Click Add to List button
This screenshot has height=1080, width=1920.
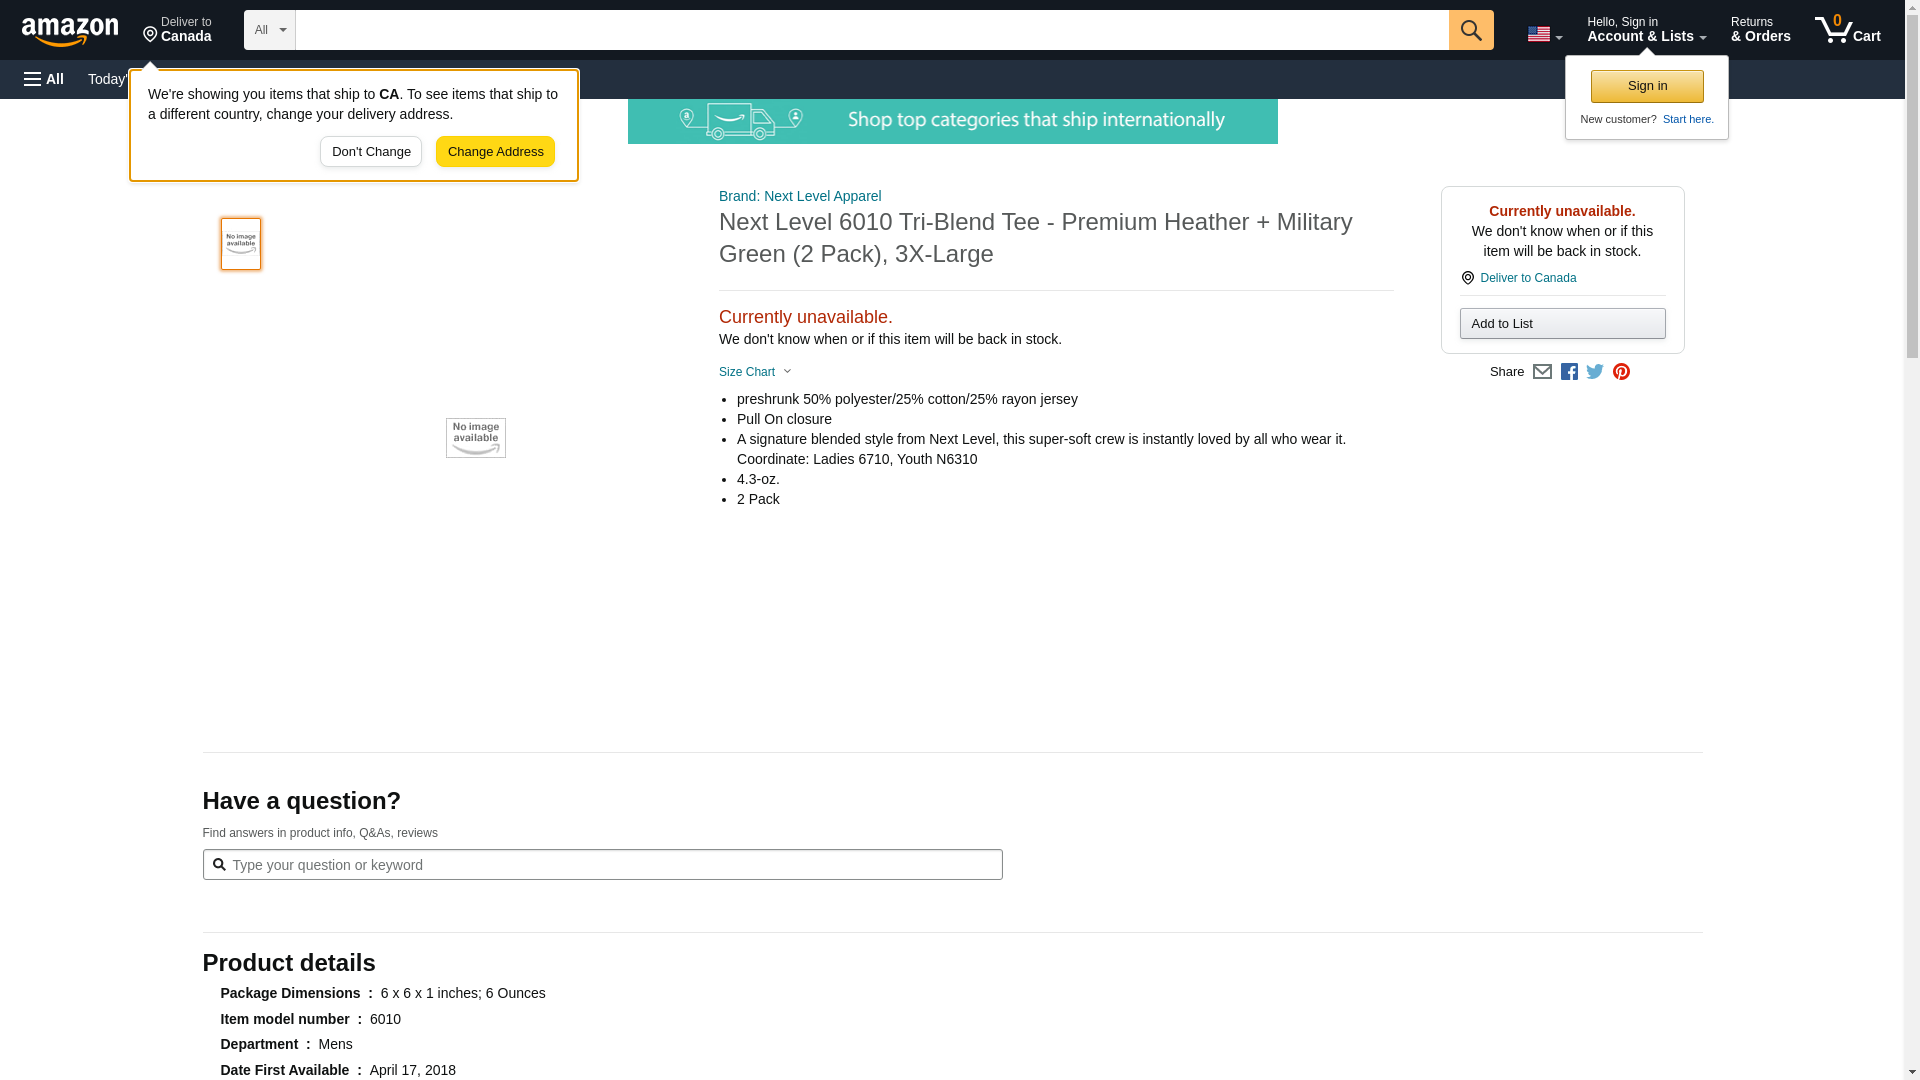[1562, 324]
